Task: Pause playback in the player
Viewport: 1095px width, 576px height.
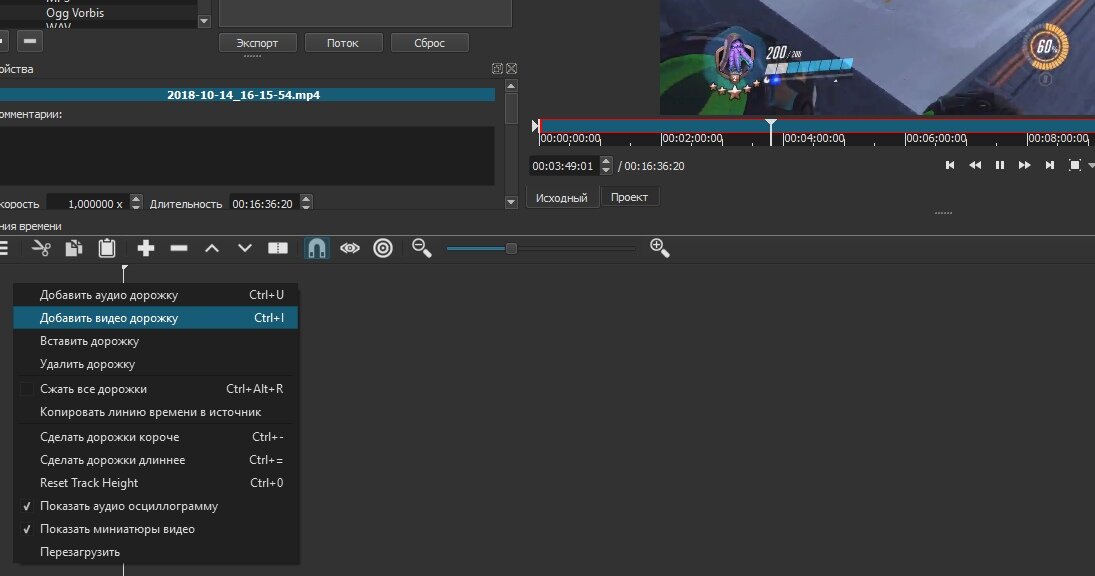Action: tap(1000, 165)
